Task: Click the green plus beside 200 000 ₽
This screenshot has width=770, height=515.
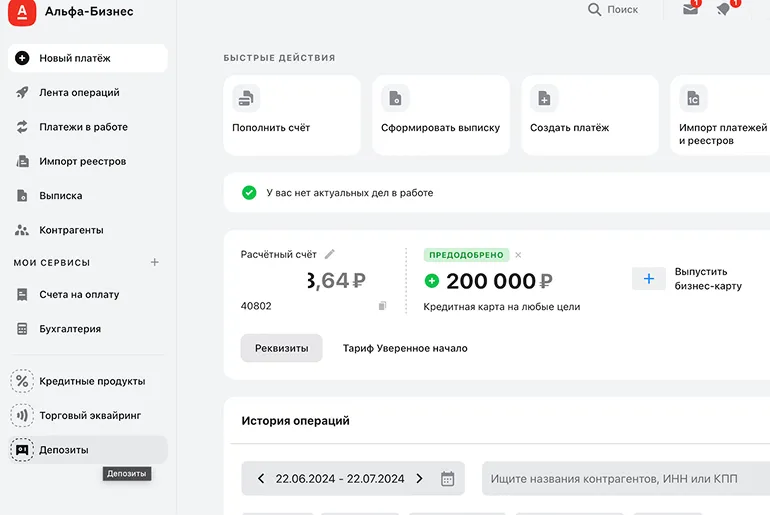Action: 432,281
